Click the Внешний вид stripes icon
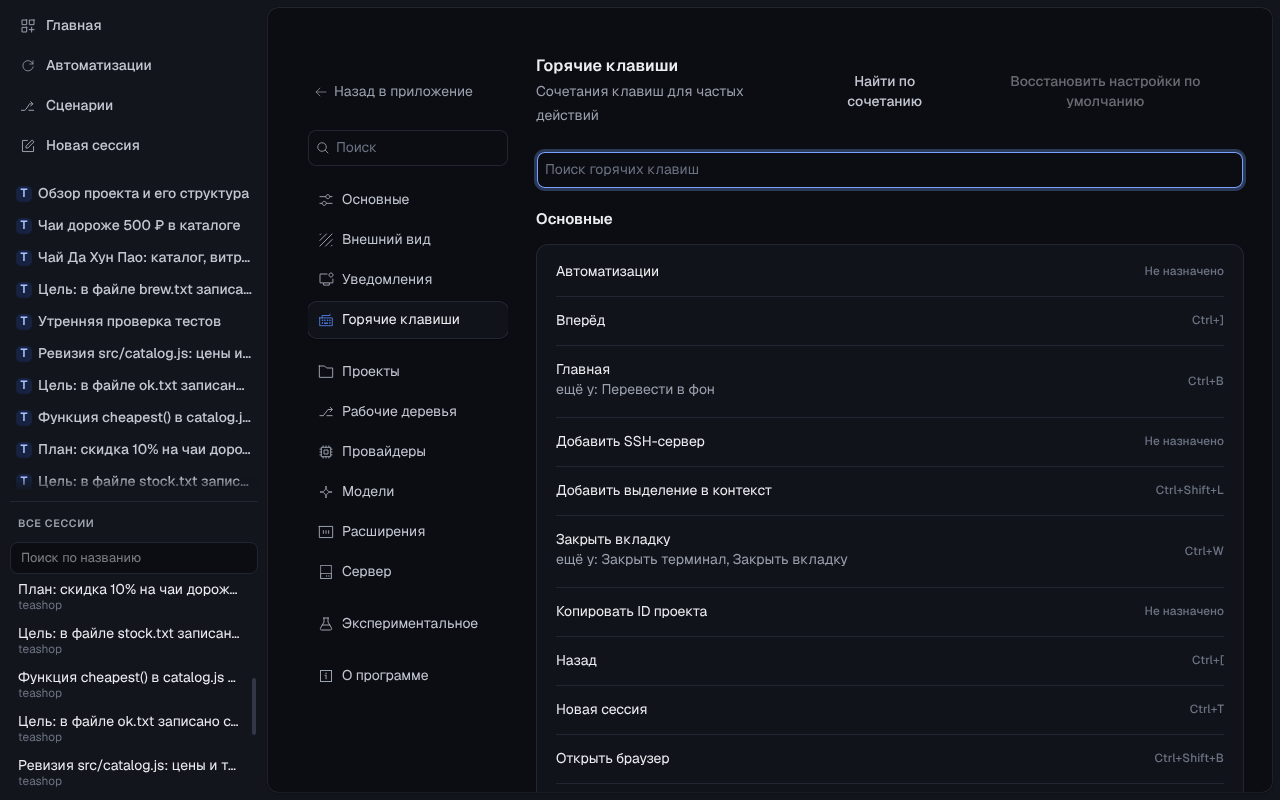Screen dimensions: 1280x800 coord(326,240)
